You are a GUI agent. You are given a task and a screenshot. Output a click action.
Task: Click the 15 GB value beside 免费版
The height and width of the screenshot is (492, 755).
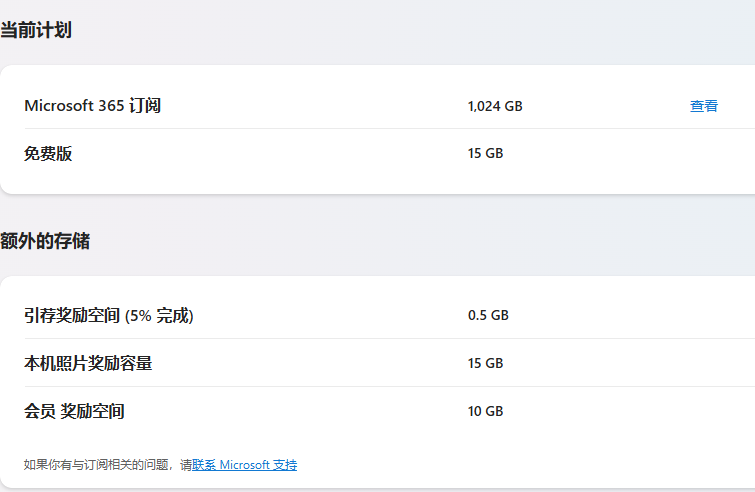click(485, 154)
